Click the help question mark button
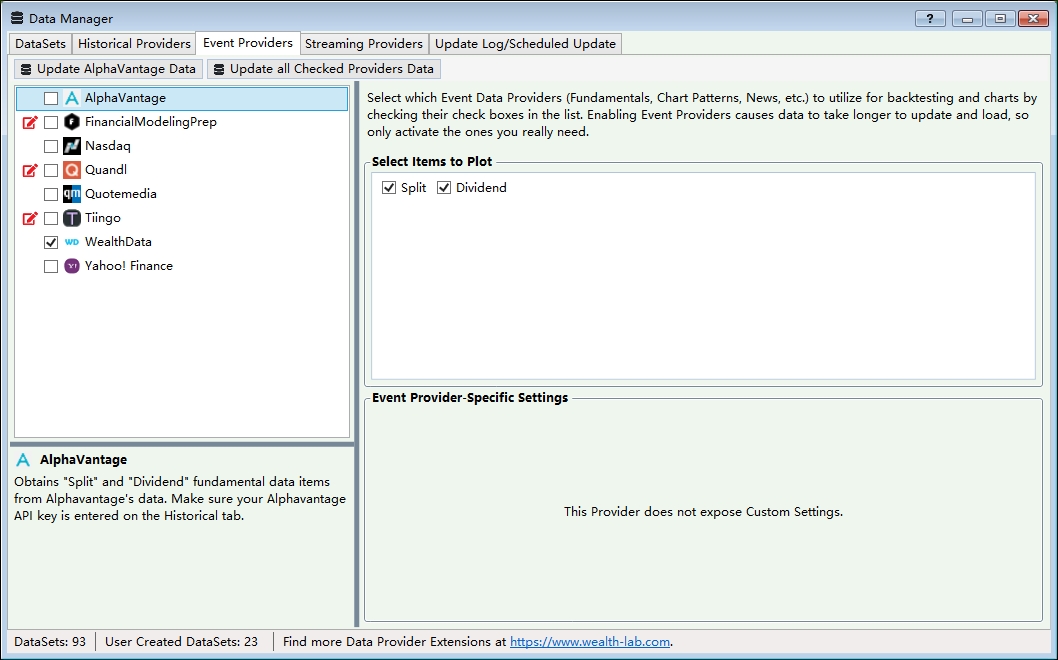The image size is (1058, 660). pos(930,18)
